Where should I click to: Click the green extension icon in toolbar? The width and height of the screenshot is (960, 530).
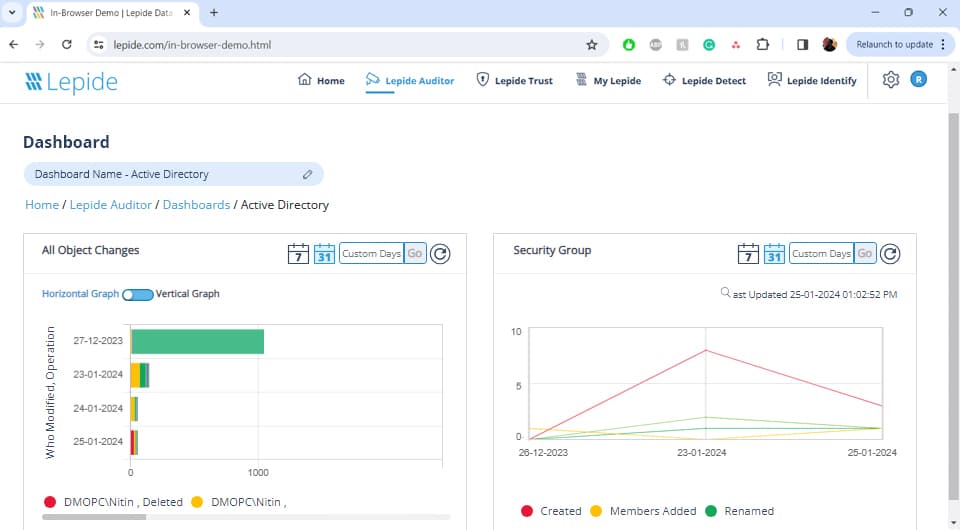click(629, 45)
